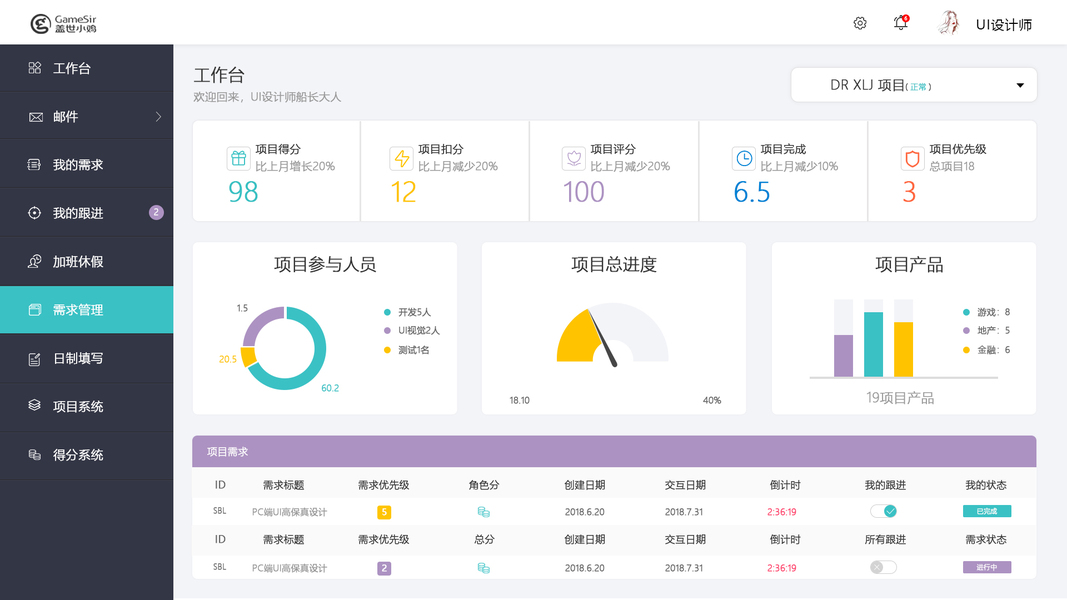Click the 项目优先级 shield icon

[913, 159]
